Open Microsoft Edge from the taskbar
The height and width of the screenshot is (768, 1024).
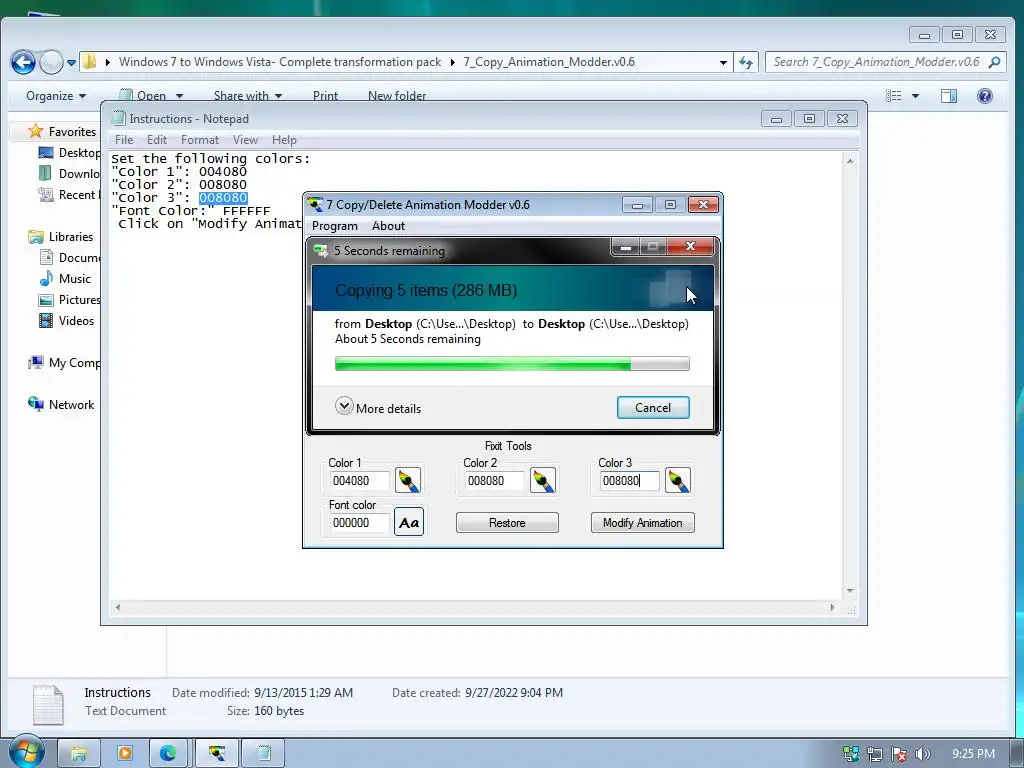[x=168, y=754]
